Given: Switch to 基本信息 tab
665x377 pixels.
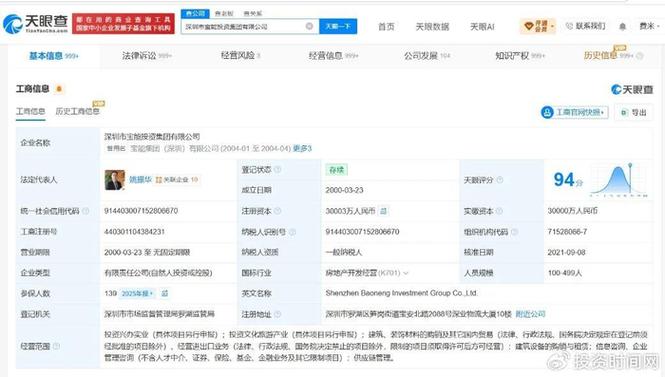Looking at the screenshot, I should (x=53, y=56).
